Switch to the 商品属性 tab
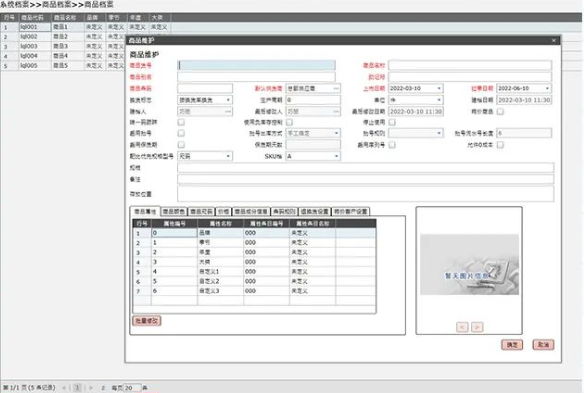This screenshot has width=584, height=393. (x=145, y=211)
